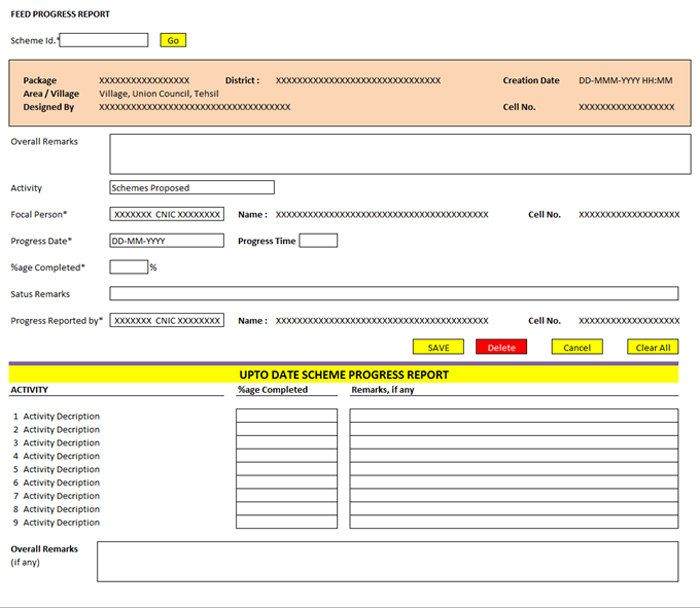The height and width of the screenshot is (608, 700).
Task: Click the yellow Go button
Action: click(173, 40)
